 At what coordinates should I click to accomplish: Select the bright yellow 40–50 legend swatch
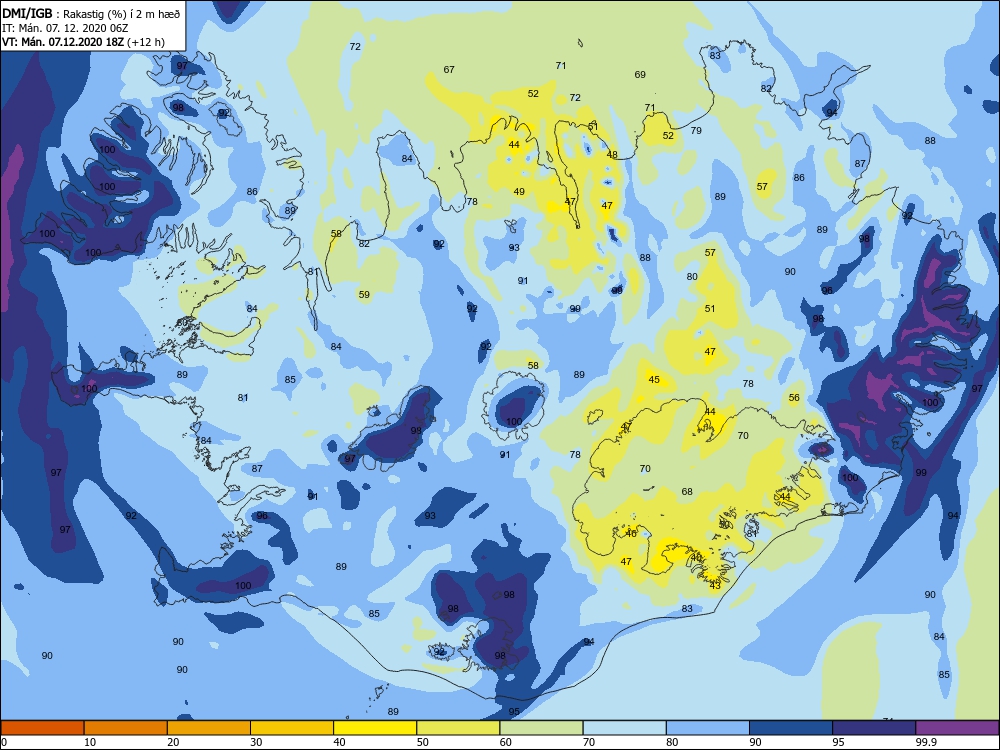coord(375,728)
